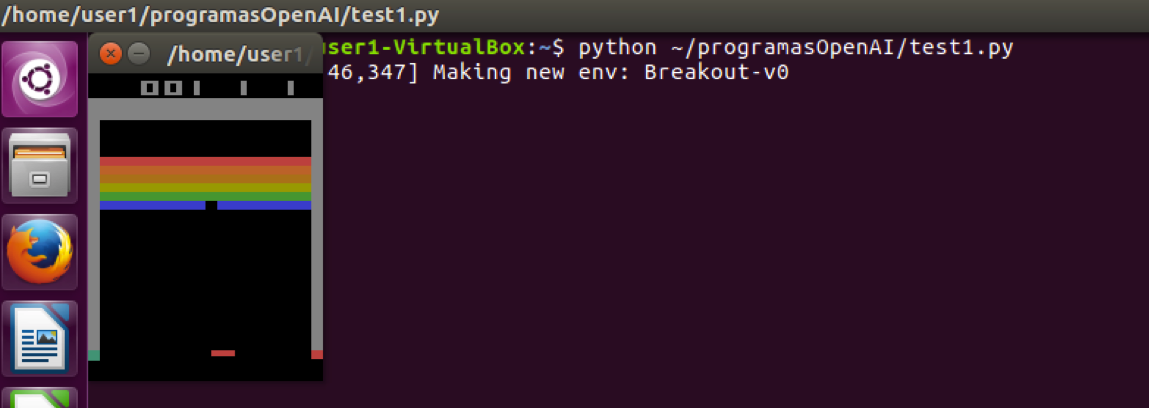
Task: Click the python test1.py command text
Action: pyautogui.click(x=796, y=47)
